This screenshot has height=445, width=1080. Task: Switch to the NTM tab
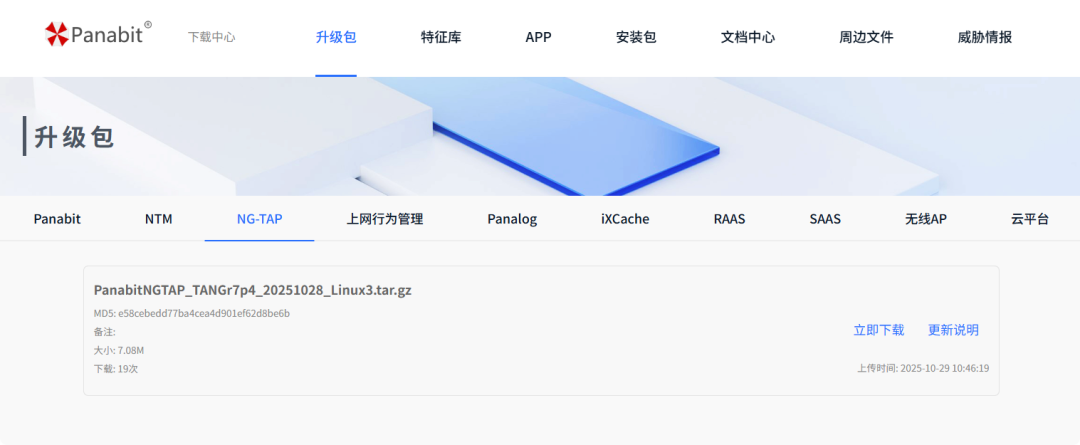coord(158,219)
